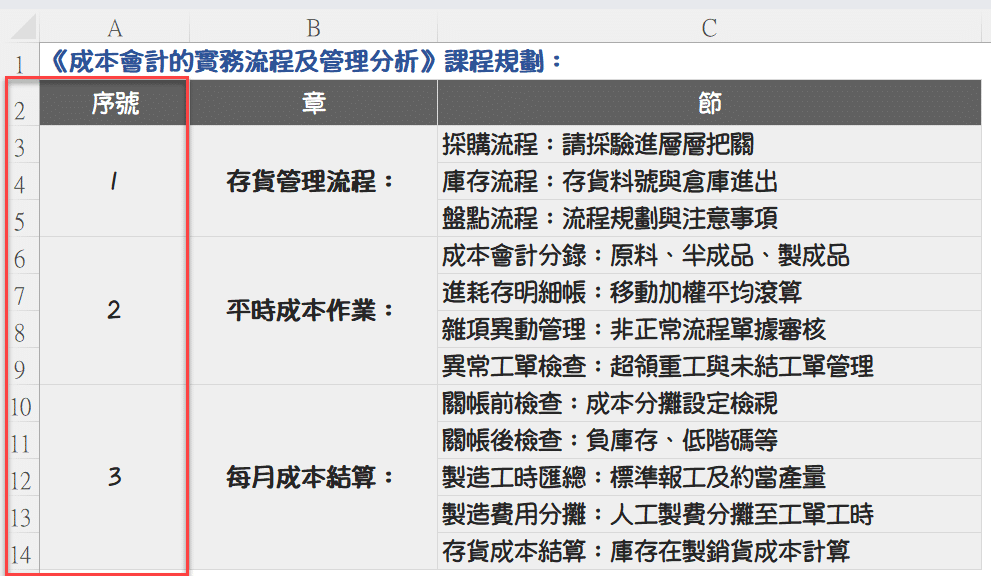The image size is (991, 576).
Task: Select row 3 header
Action: (x=20, y=144)
